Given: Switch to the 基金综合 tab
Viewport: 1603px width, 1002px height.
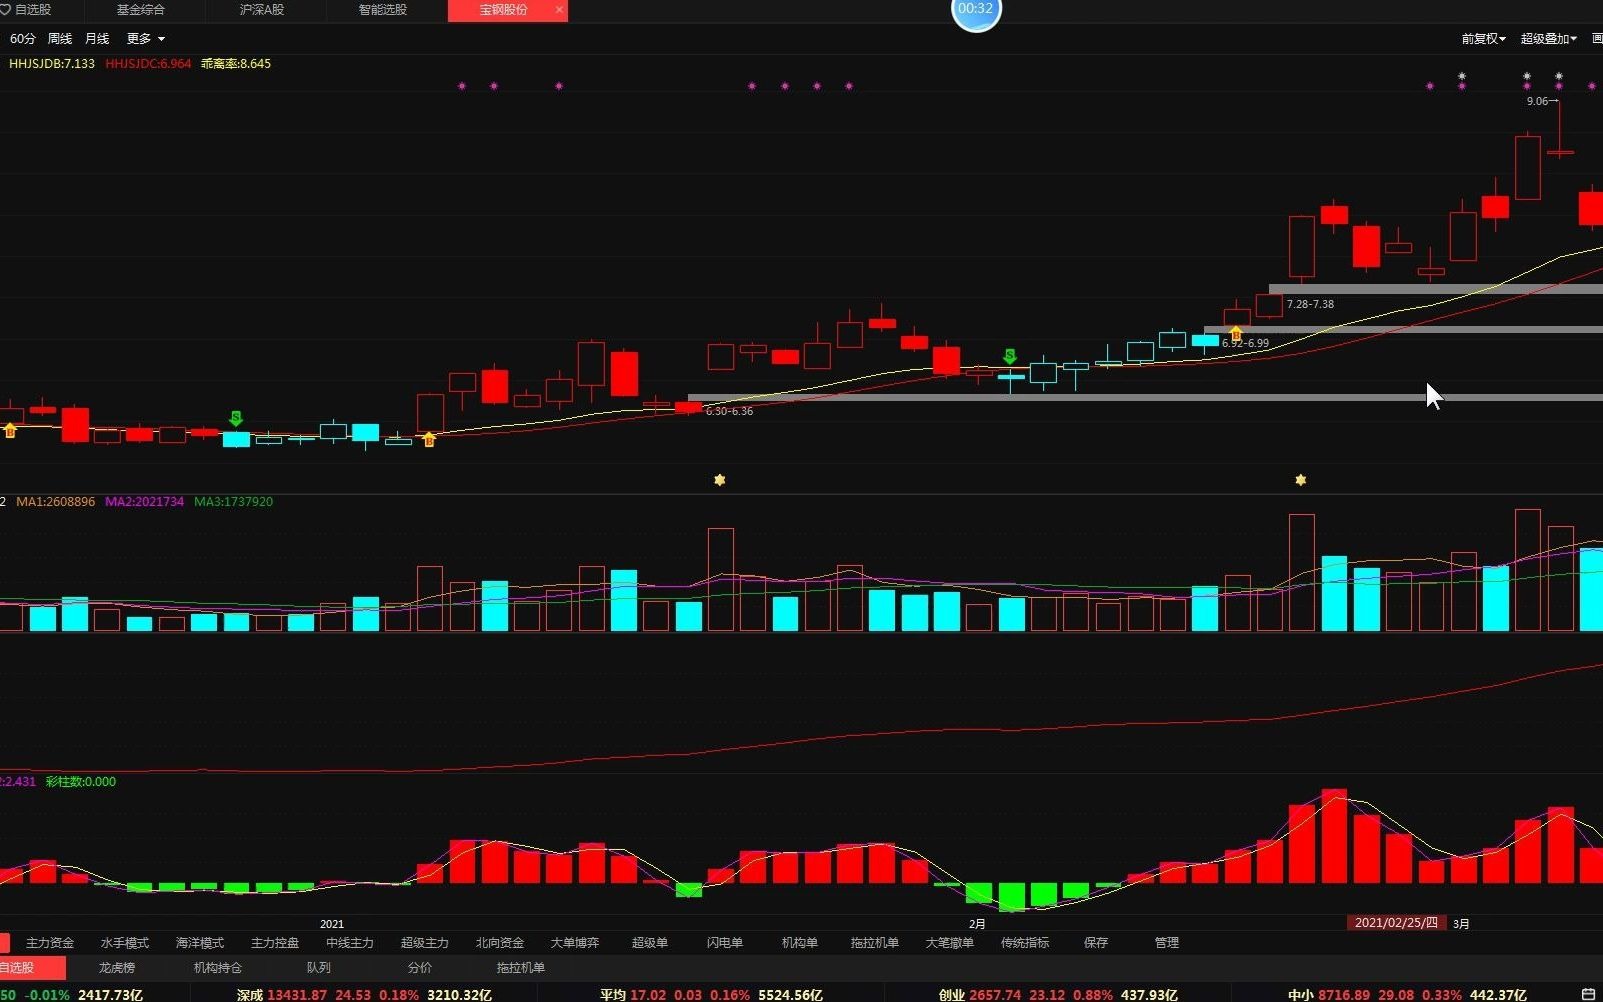Looking at the screenshot, I should (140, 10).
